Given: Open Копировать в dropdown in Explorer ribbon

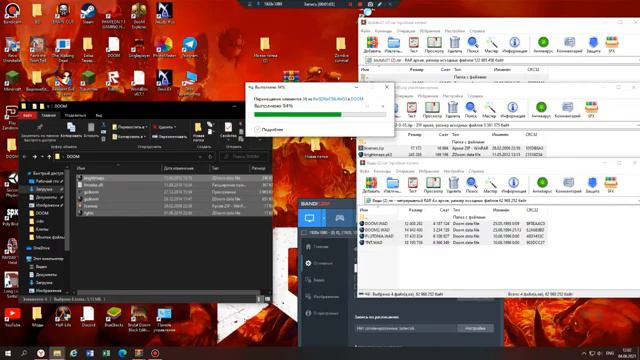Looking at the screenshot, I should tap(128, 136).
